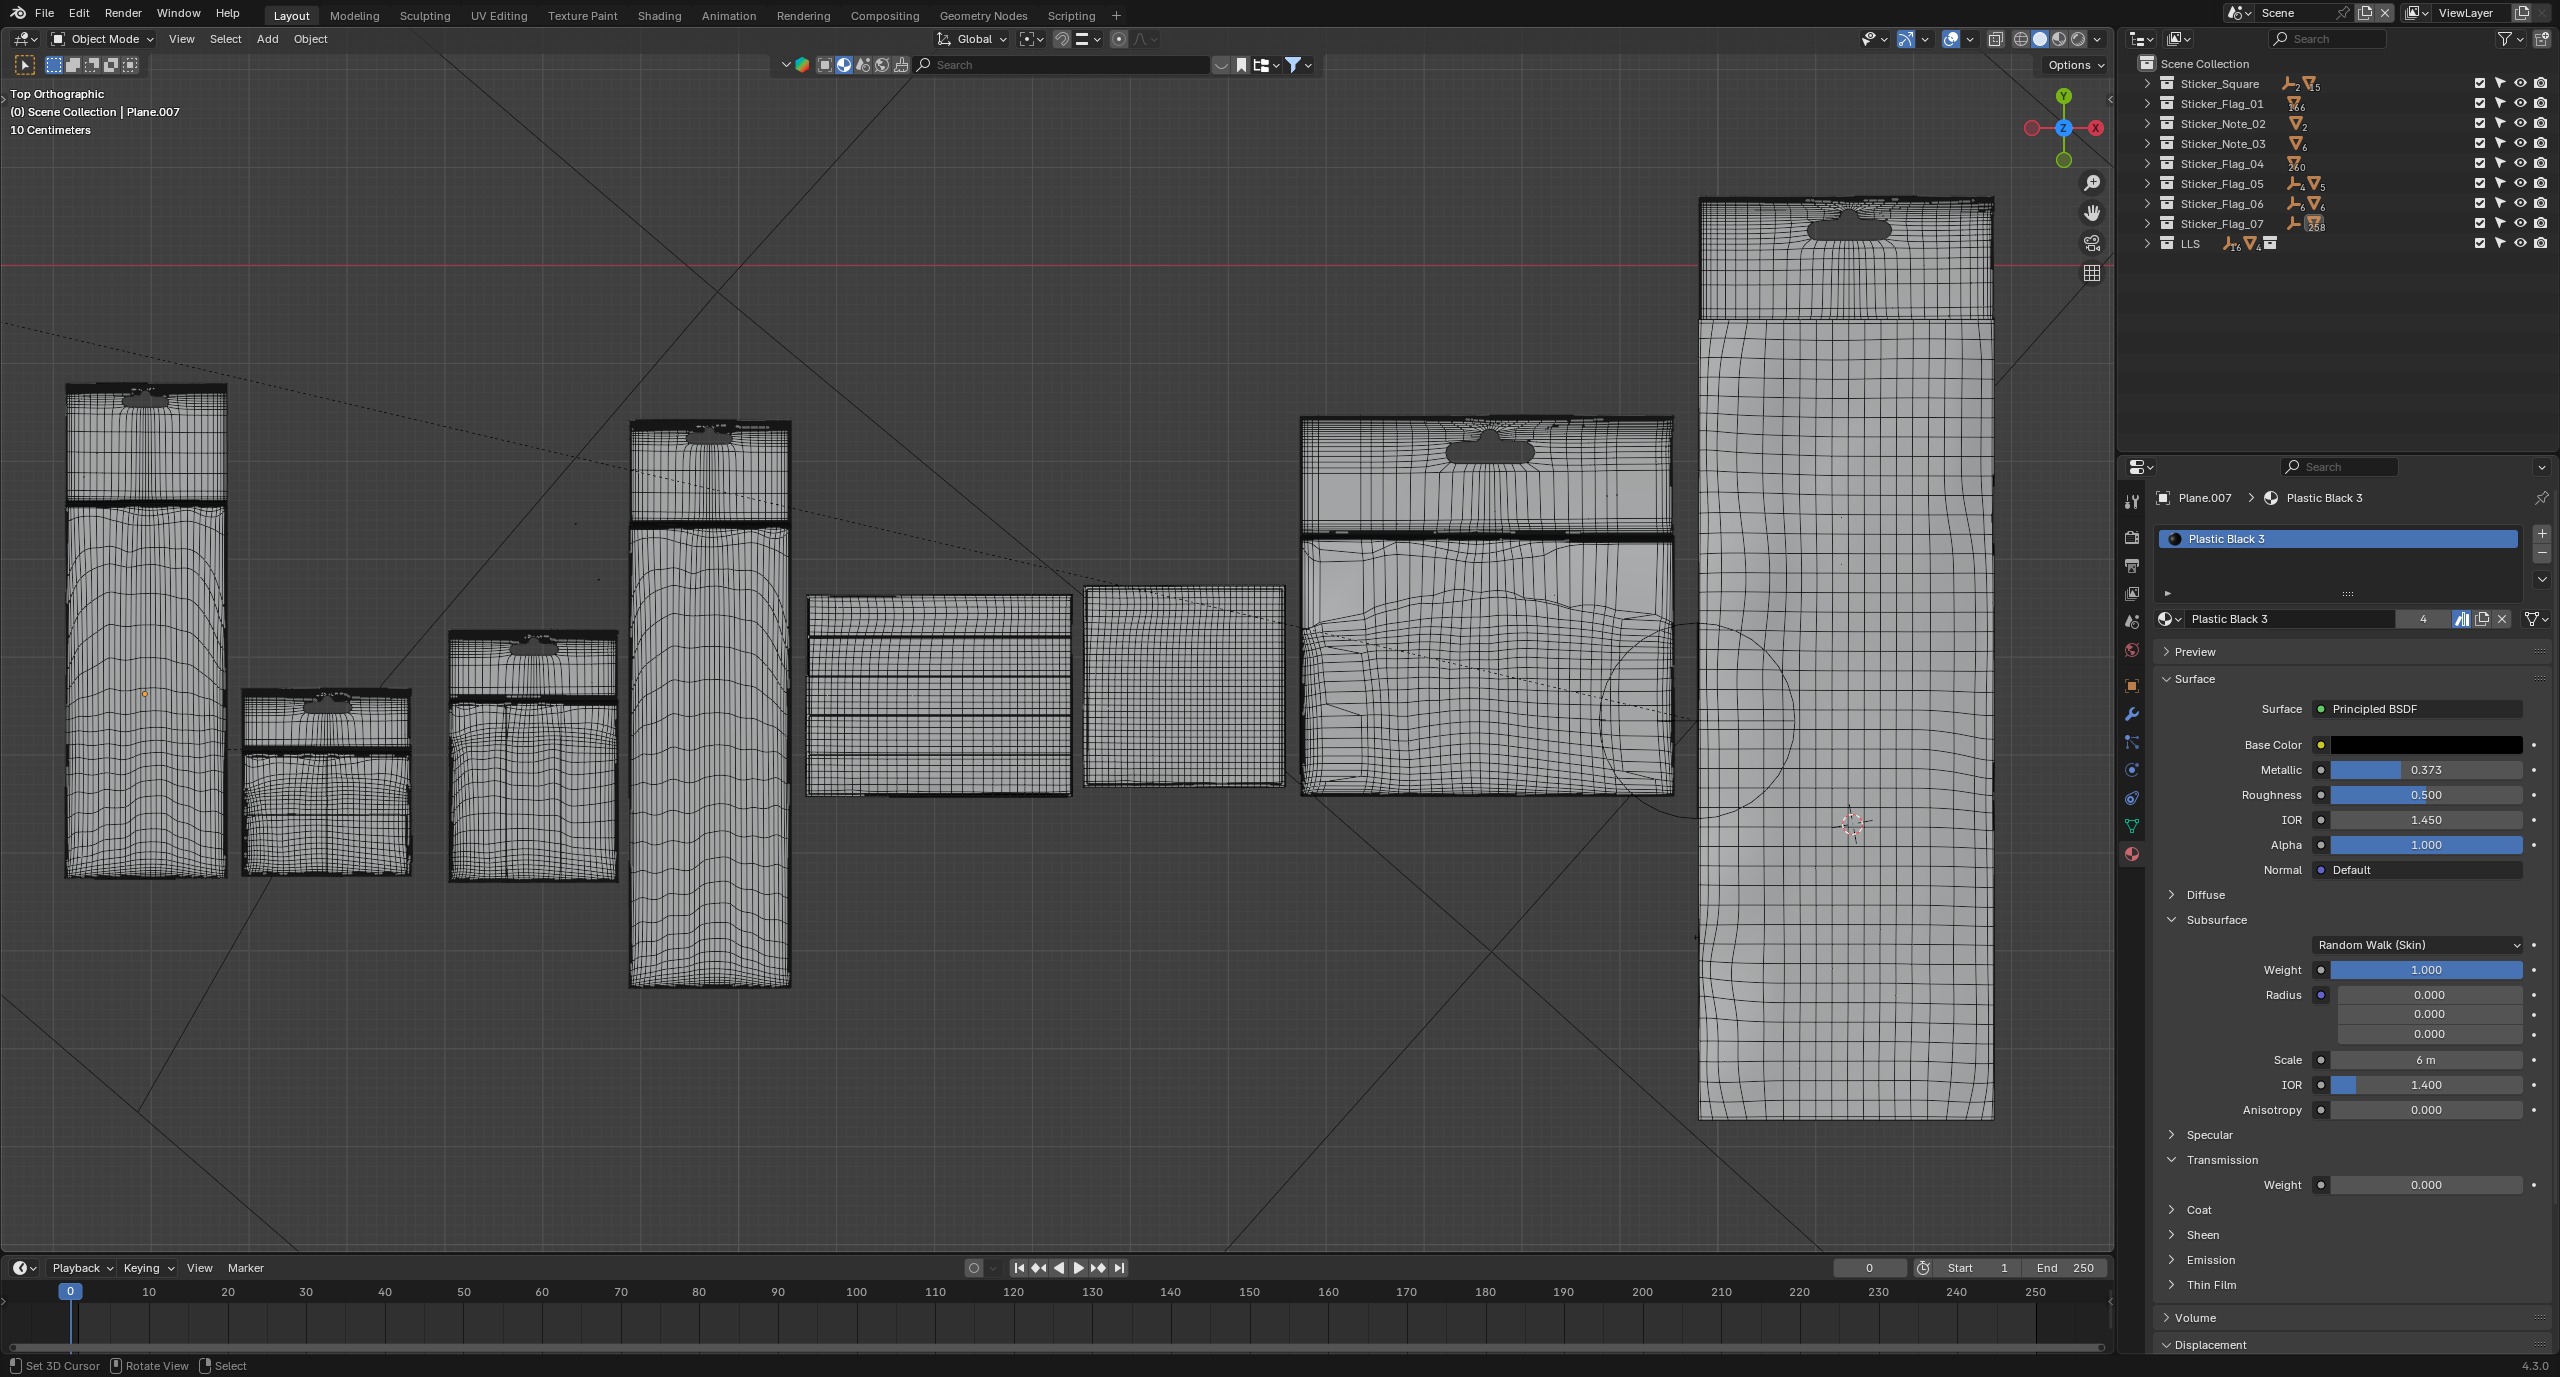The image size is (2560, 1377).
Task: Toggle X-ray mode in viewport header
Action: (1995, 39)
